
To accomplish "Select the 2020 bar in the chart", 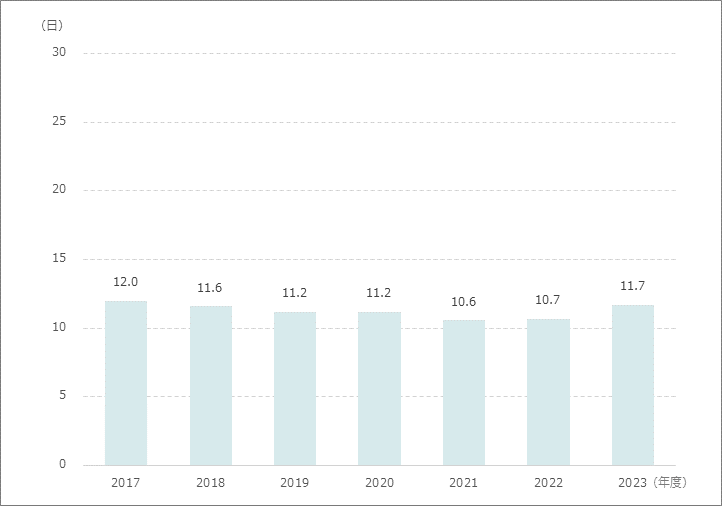I will point(379,388).
